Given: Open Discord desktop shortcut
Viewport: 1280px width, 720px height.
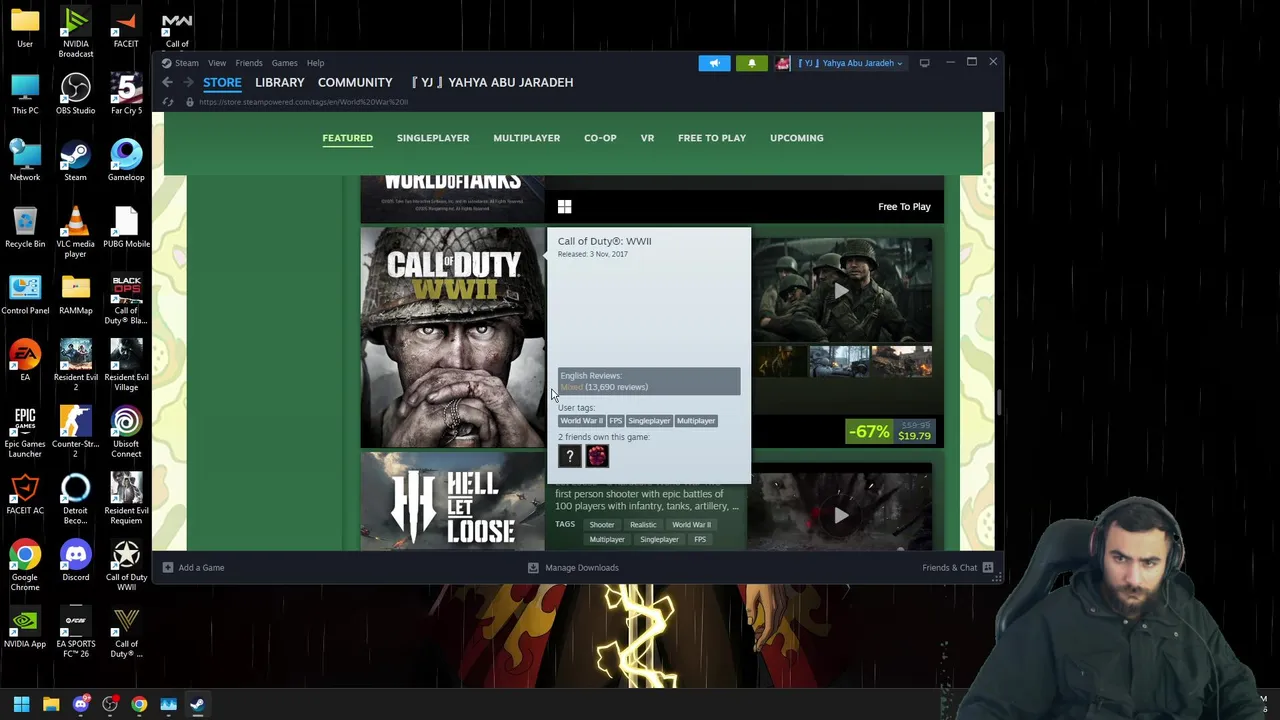Looking at the screenshot, I should [x=75, y=562].
